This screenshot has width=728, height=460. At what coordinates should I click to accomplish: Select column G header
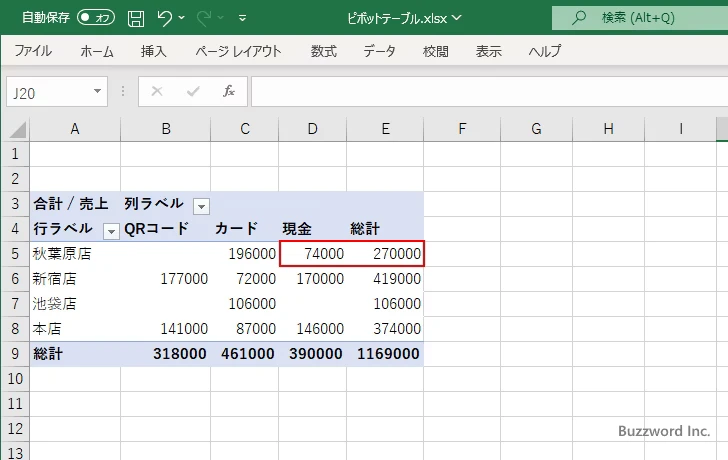pyautogui.click(x=536, y=129)
